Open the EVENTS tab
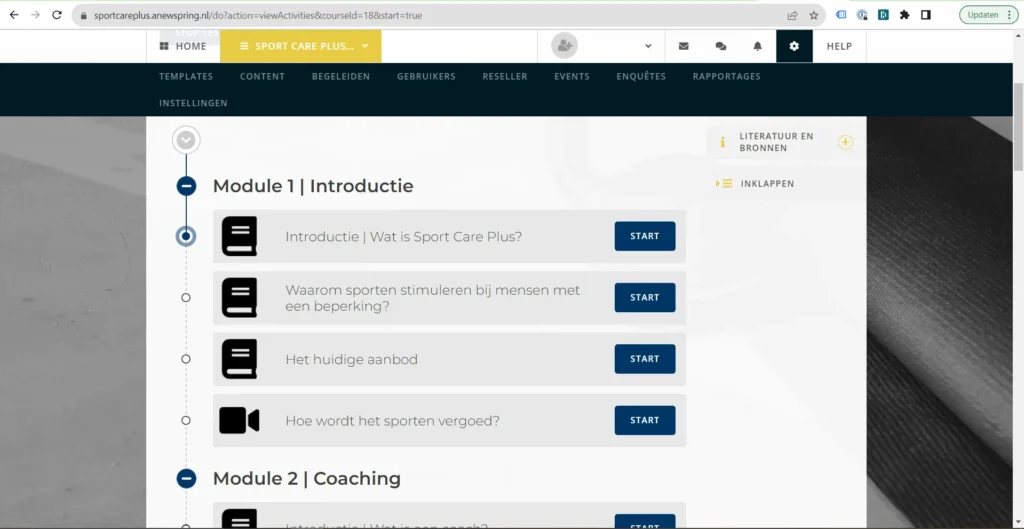Image resolution: width=1024 pixels, height=529 pixels. 572,76
